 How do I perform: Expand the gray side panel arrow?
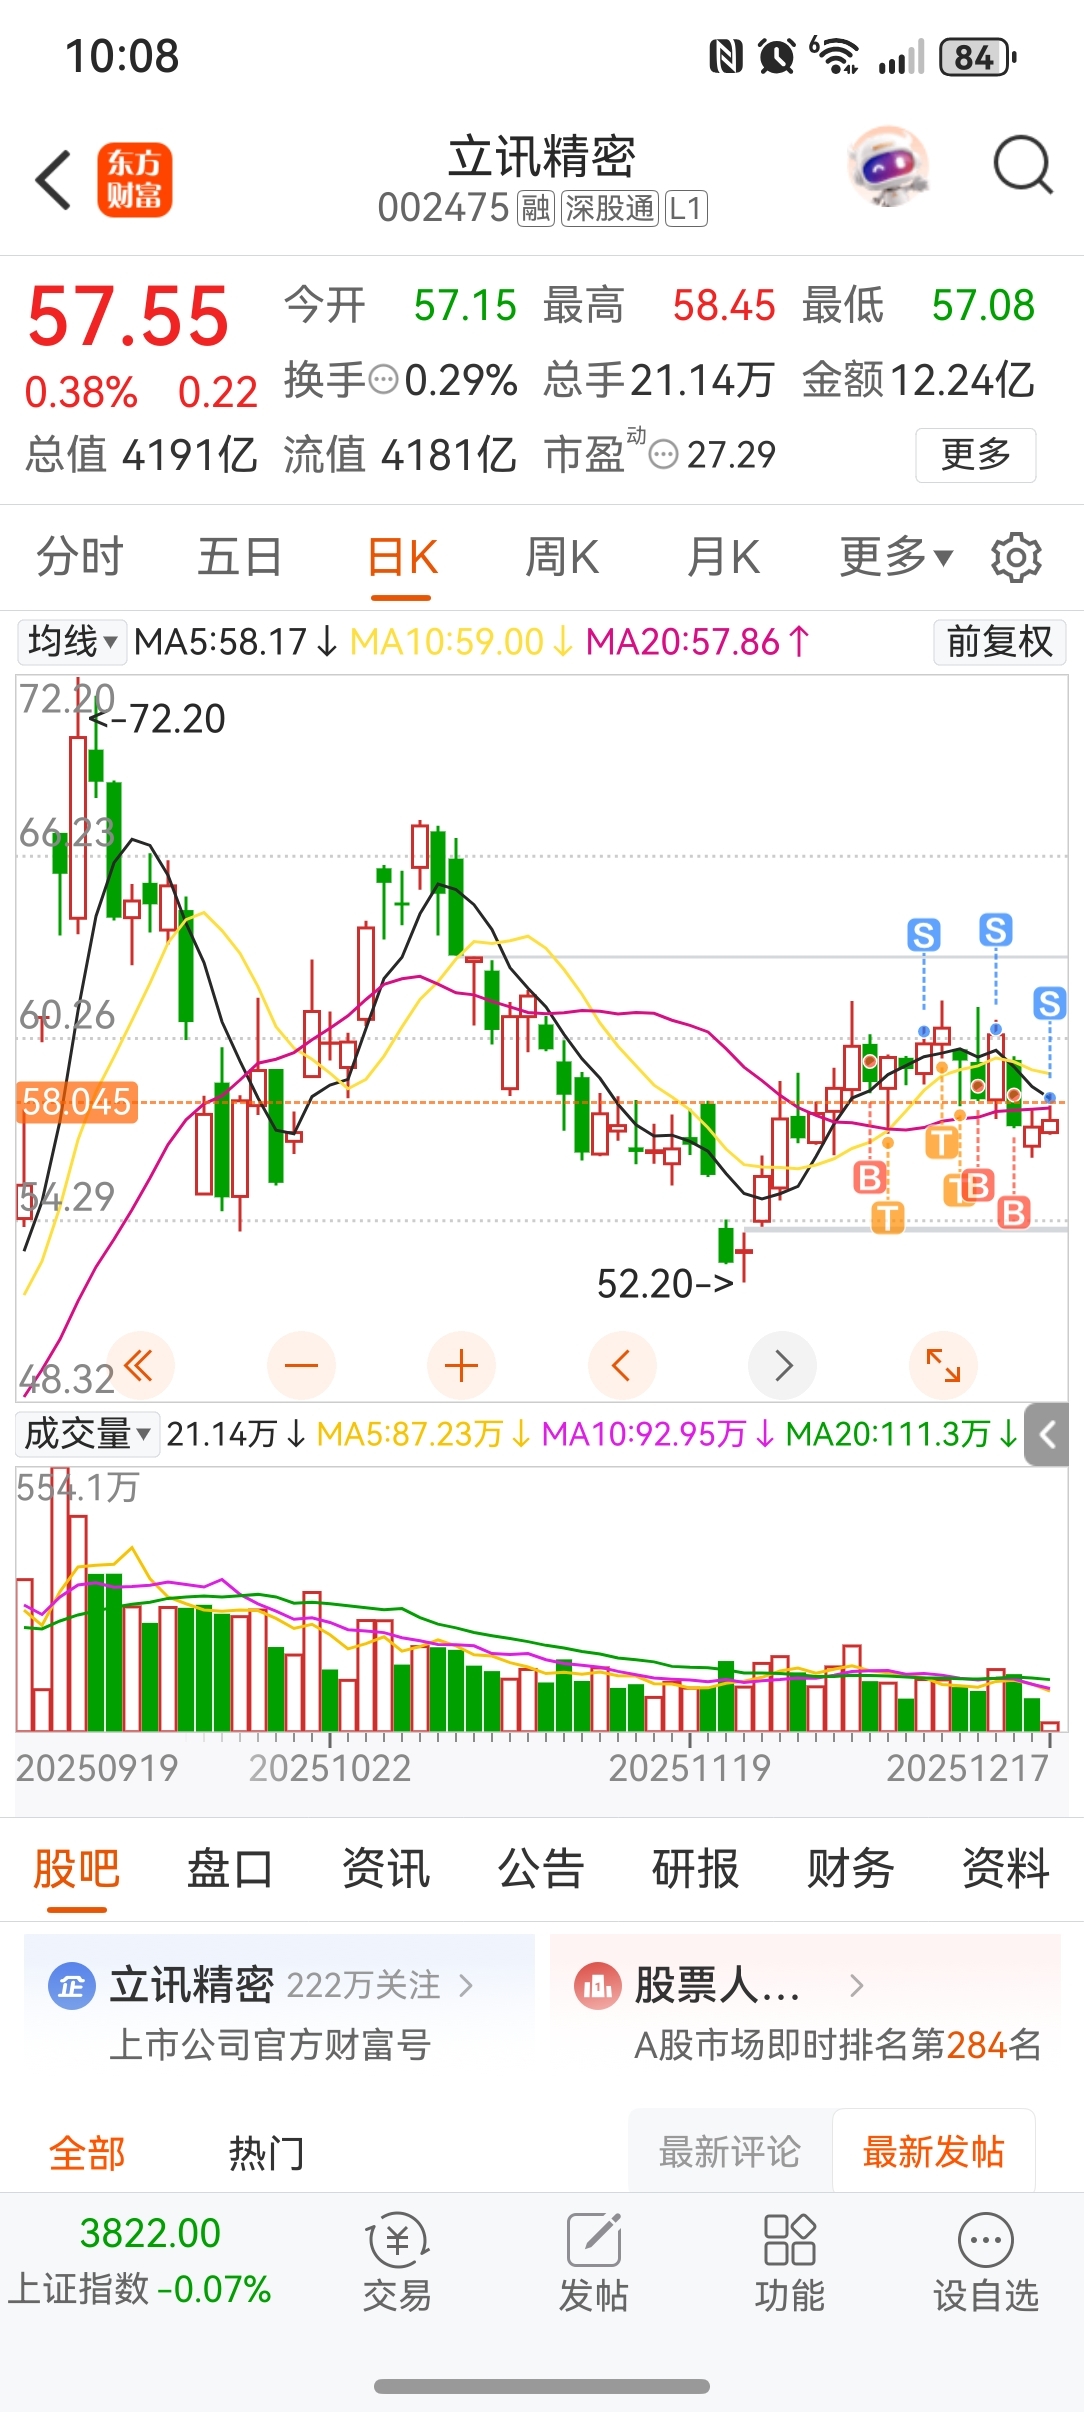click(1047, 1435)
